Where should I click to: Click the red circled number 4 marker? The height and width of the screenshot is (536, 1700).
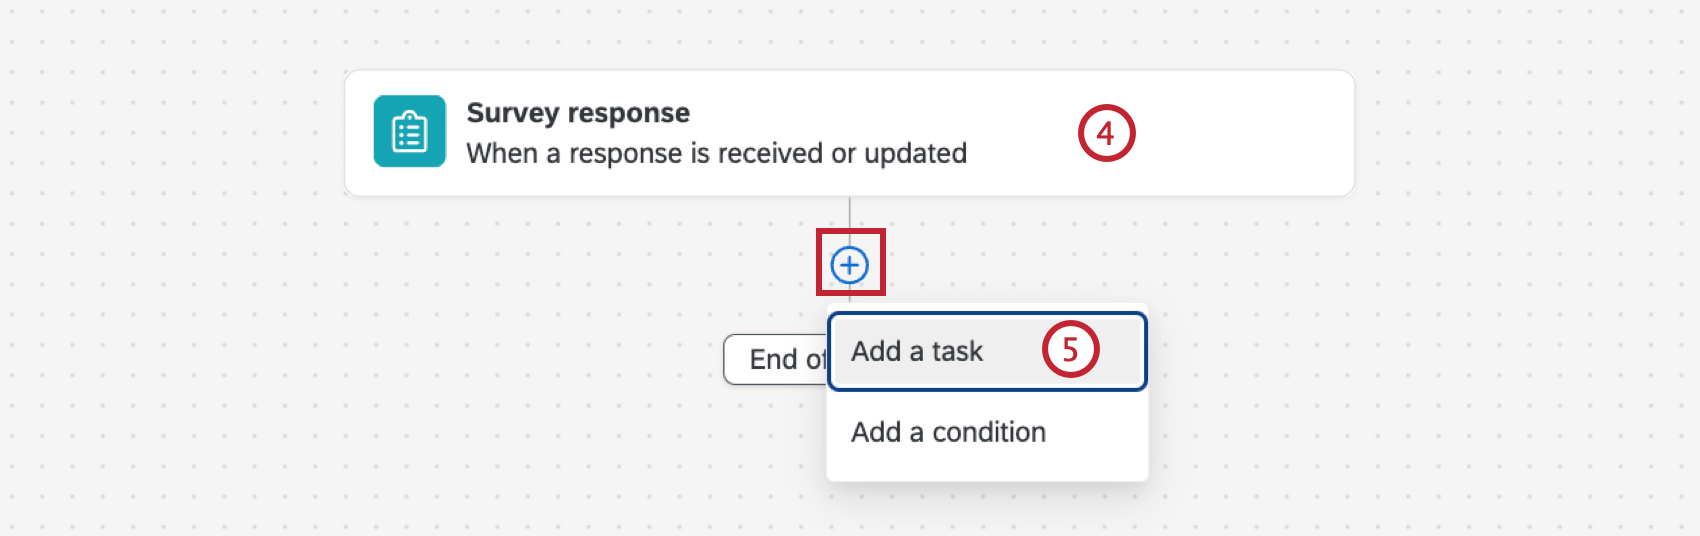[x=1106, y=133]
